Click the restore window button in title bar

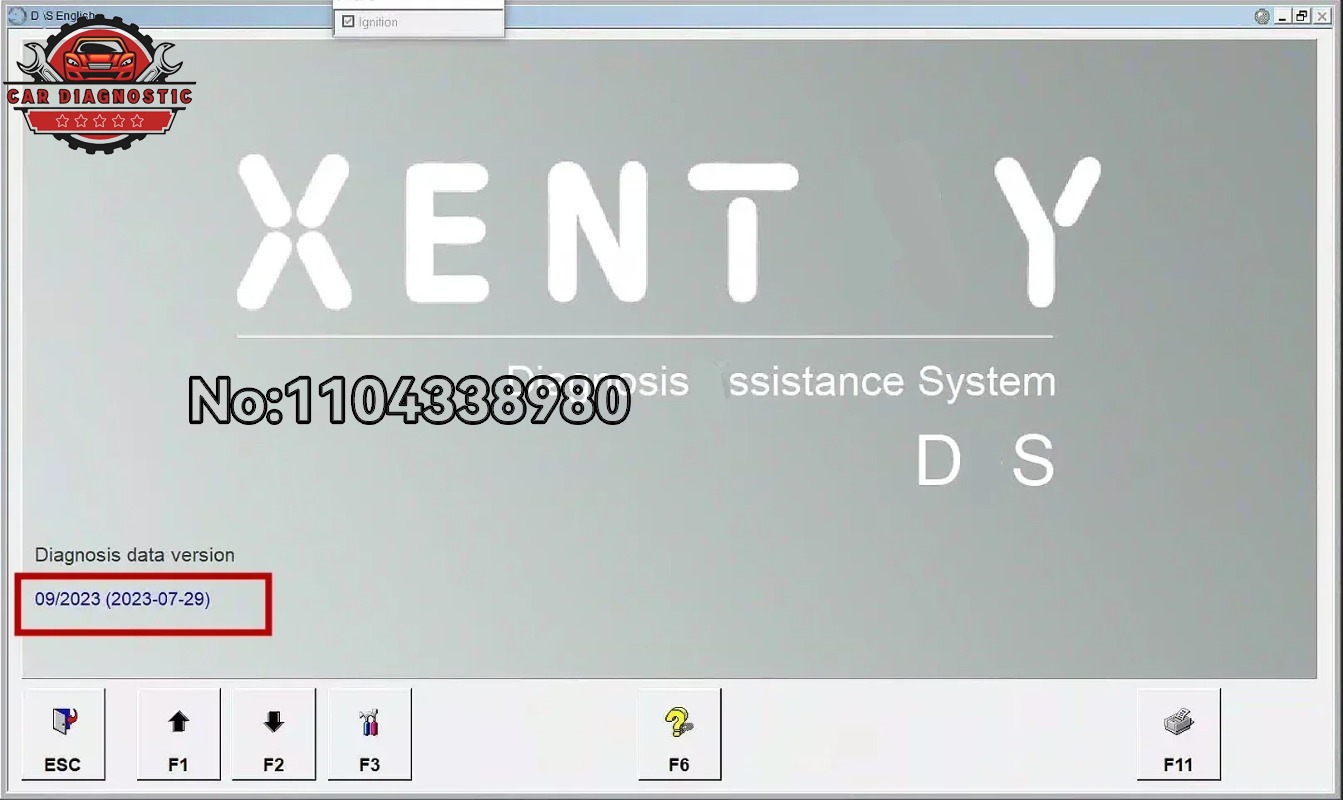click(x=1302, y=15)
